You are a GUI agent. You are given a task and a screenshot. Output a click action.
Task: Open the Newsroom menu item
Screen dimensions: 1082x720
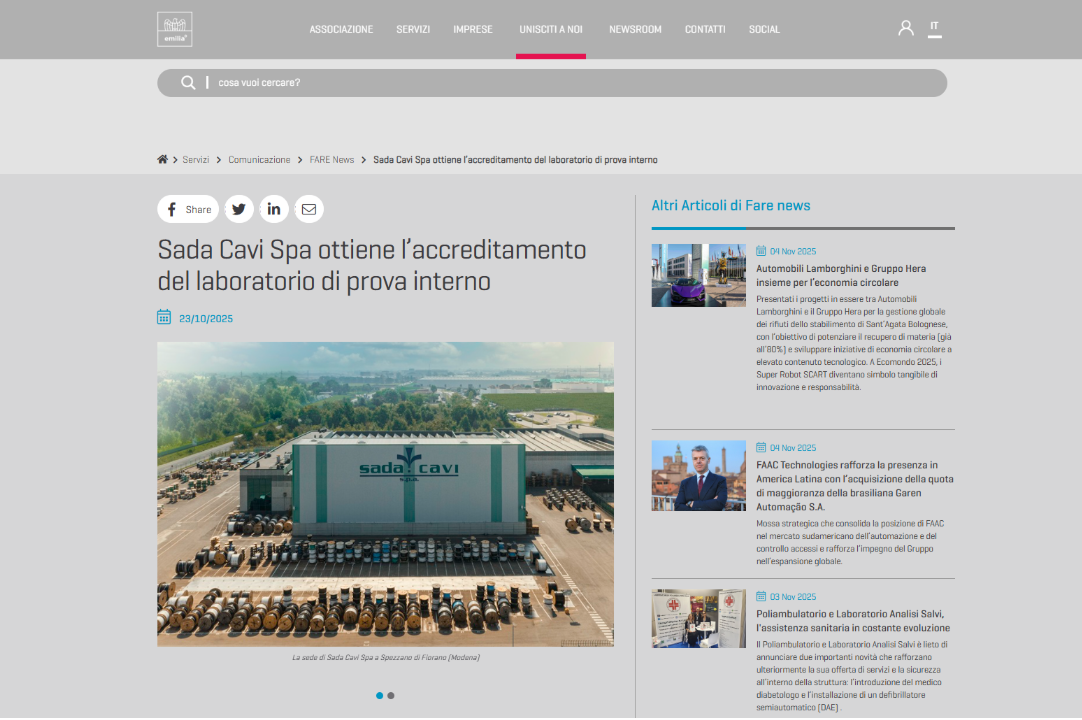pyautogui.click(x=635, y=29)
